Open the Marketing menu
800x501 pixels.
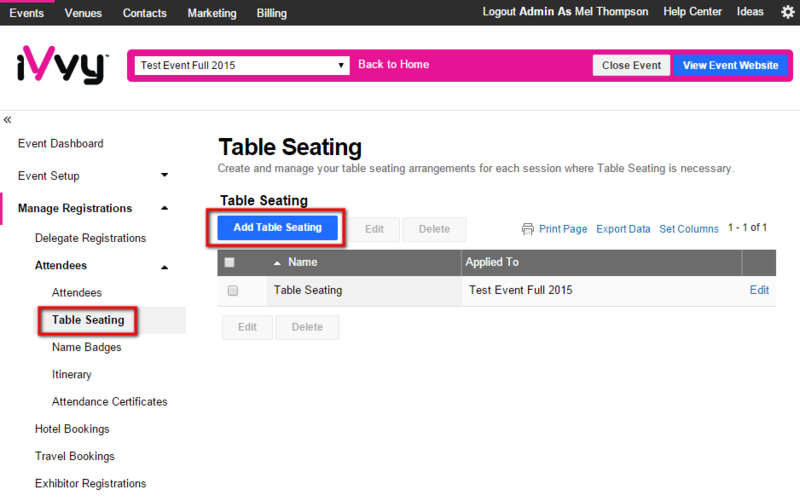(x=212, y=13)
